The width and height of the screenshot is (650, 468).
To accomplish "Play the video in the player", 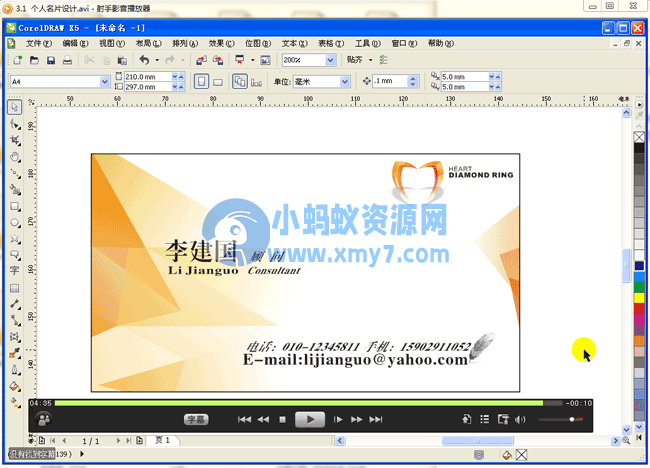I will click(x=310, y=420).
